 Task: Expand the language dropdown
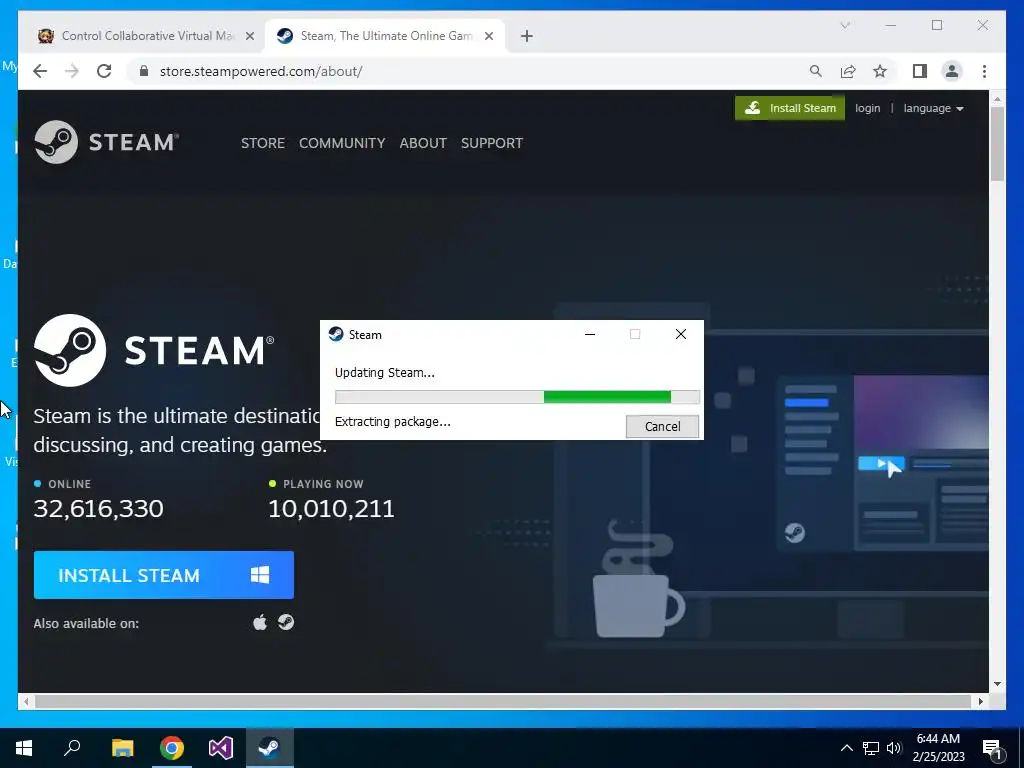(x=933, y=108)
